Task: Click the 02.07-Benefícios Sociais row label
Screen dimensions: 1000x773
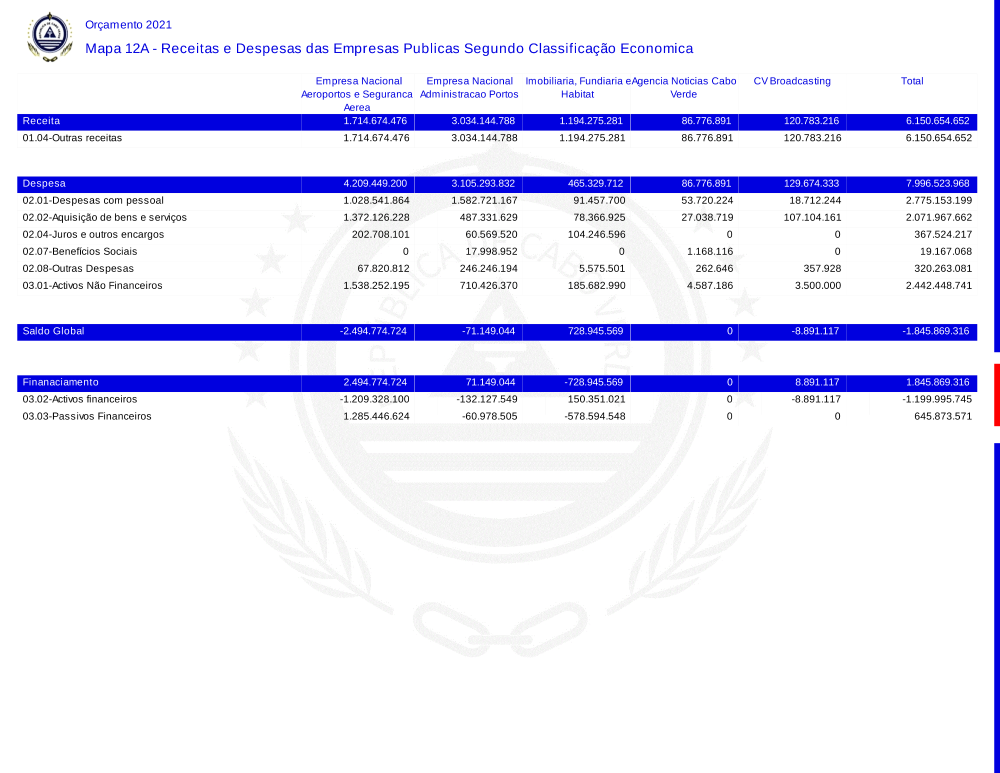Action: (79, 252)
